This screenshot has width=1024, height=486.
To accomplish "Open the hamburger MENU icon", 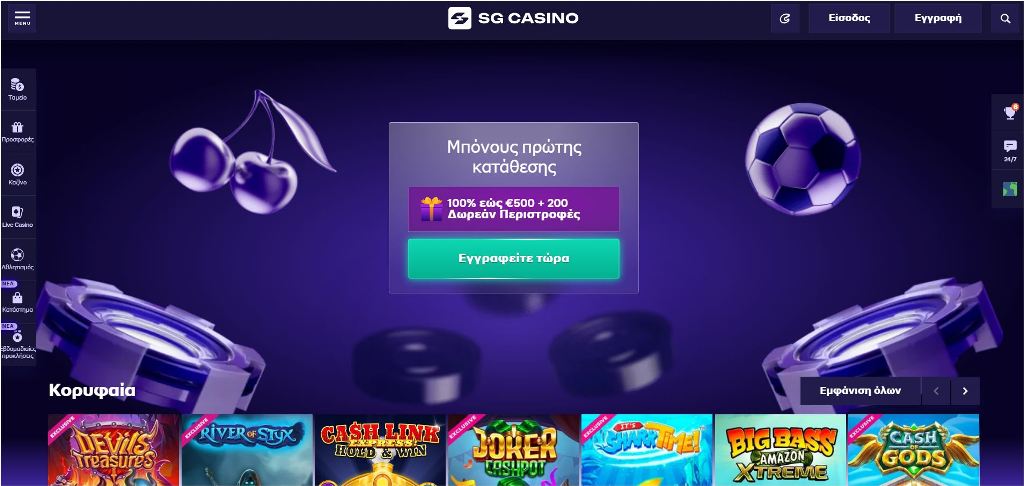I will click(x=22, y=18).
